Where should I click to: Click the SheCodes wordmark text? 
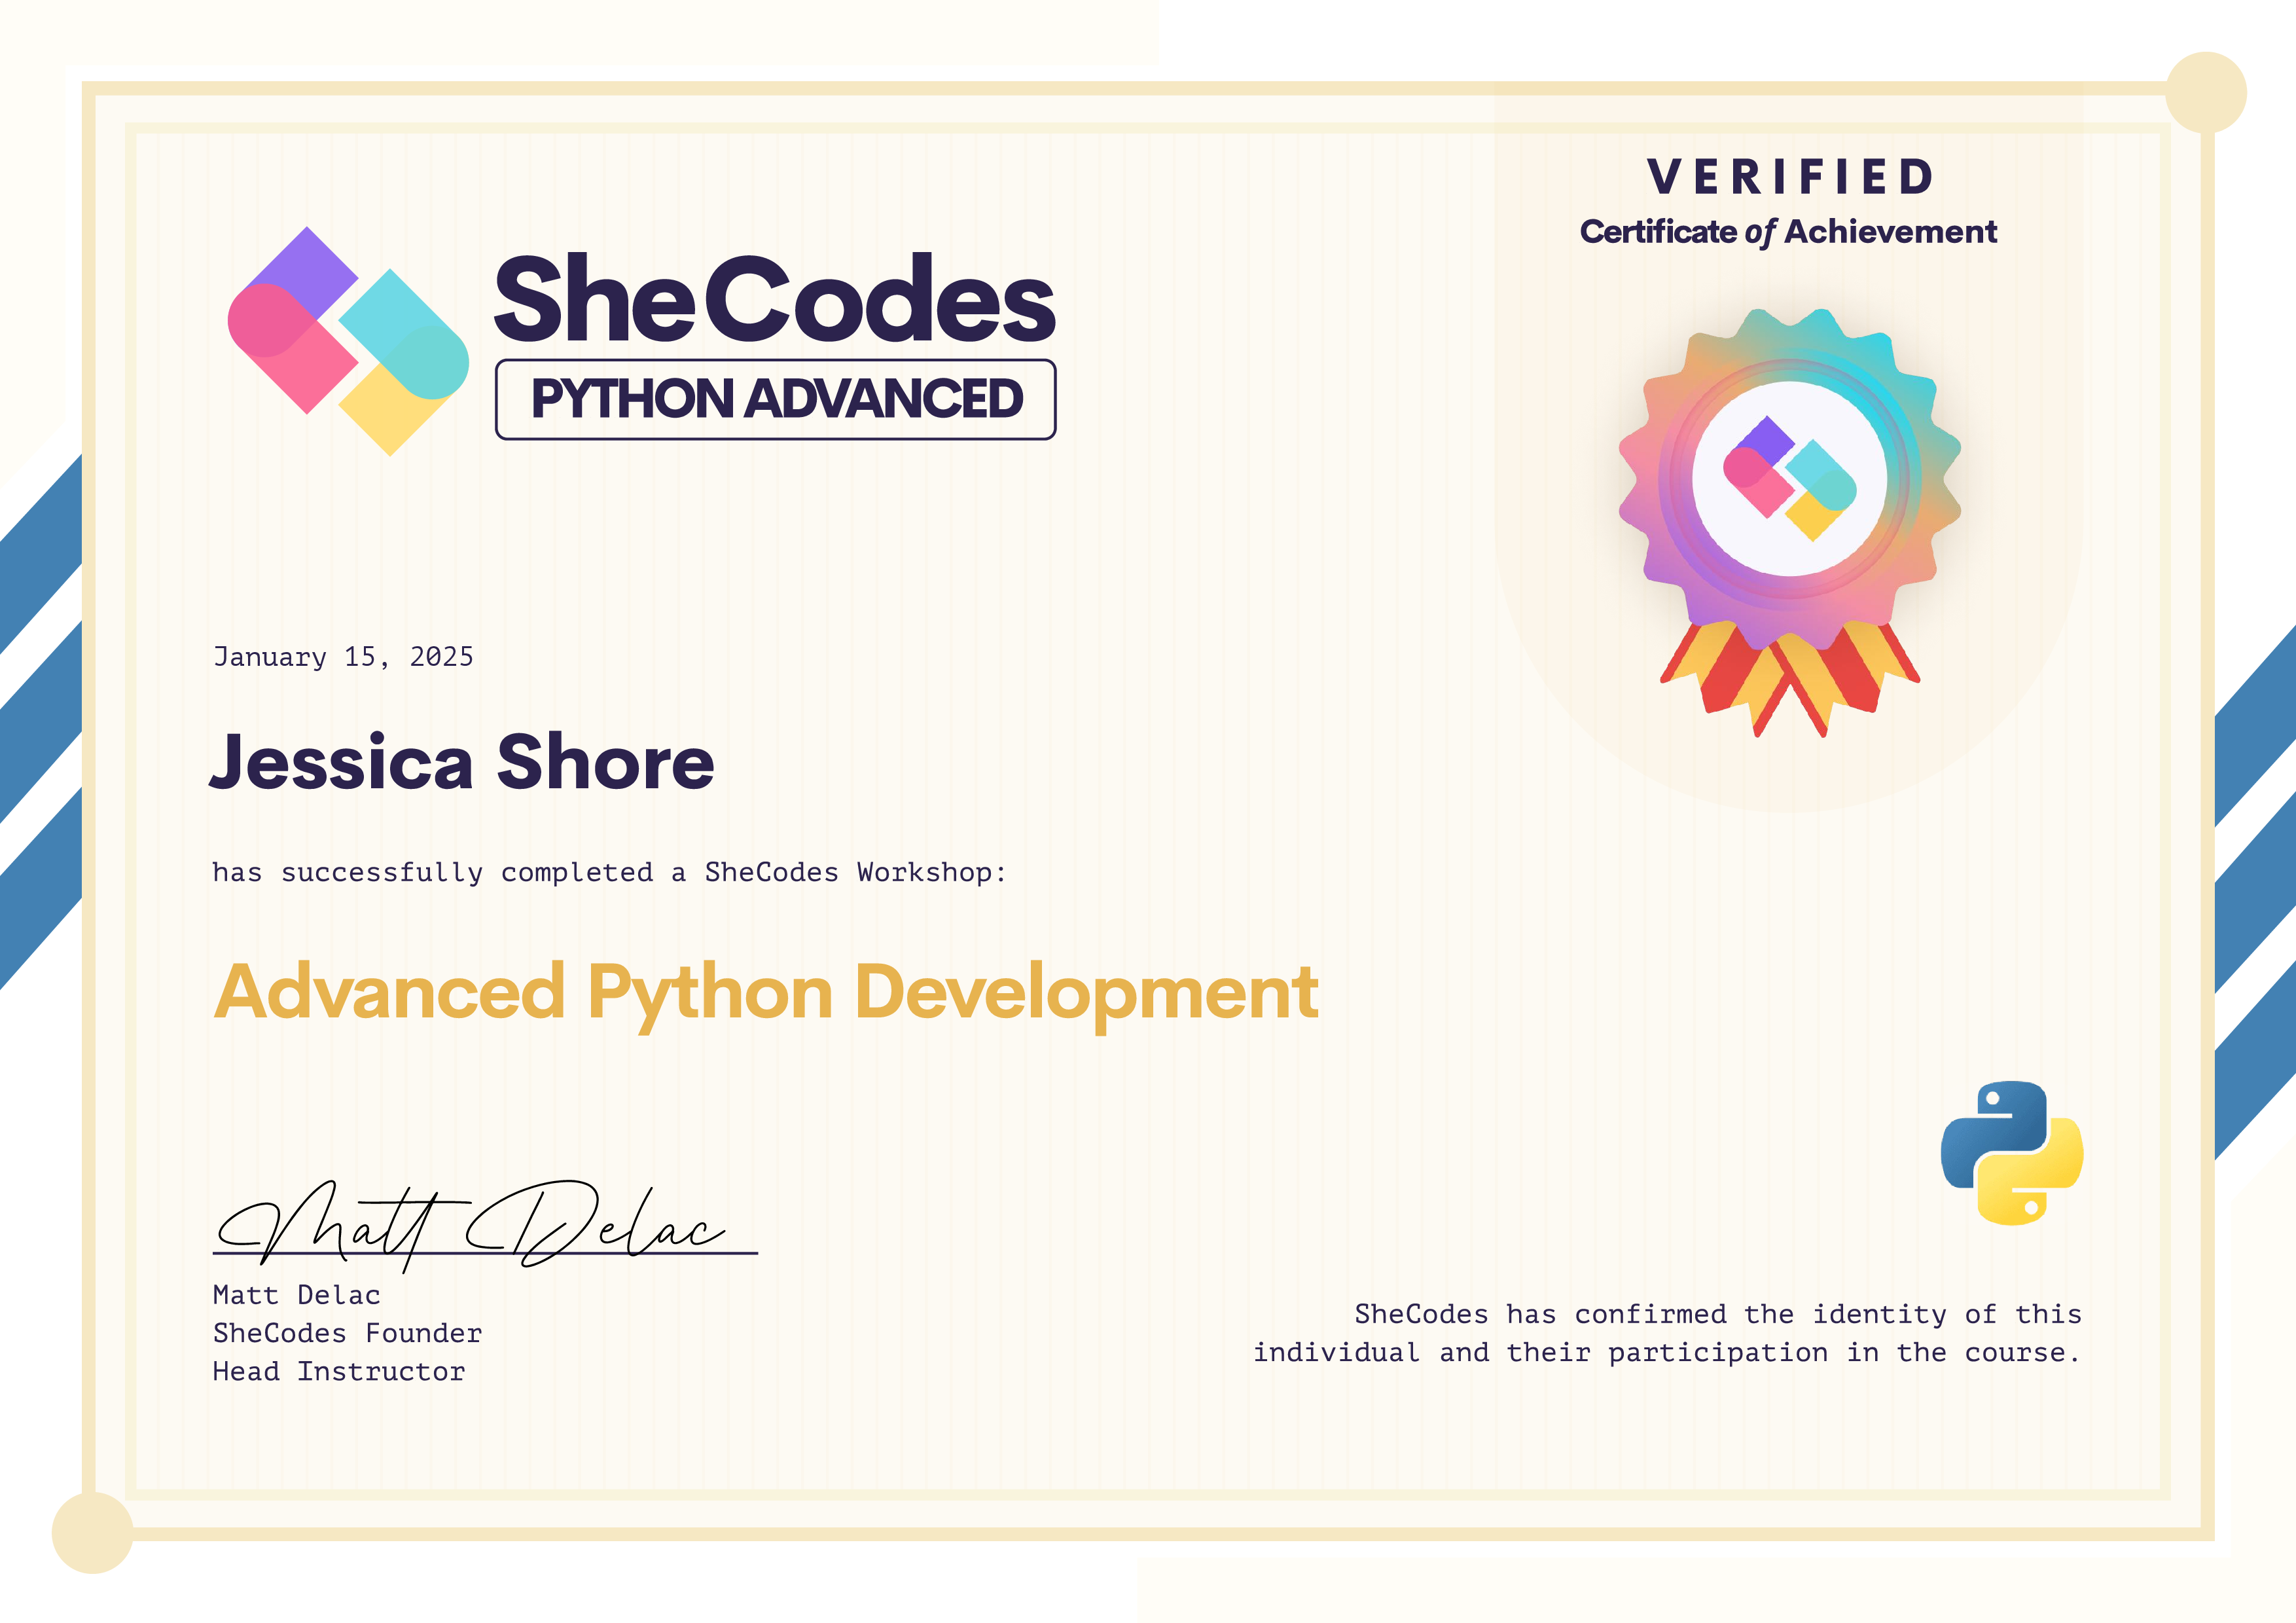coord(775,298)
